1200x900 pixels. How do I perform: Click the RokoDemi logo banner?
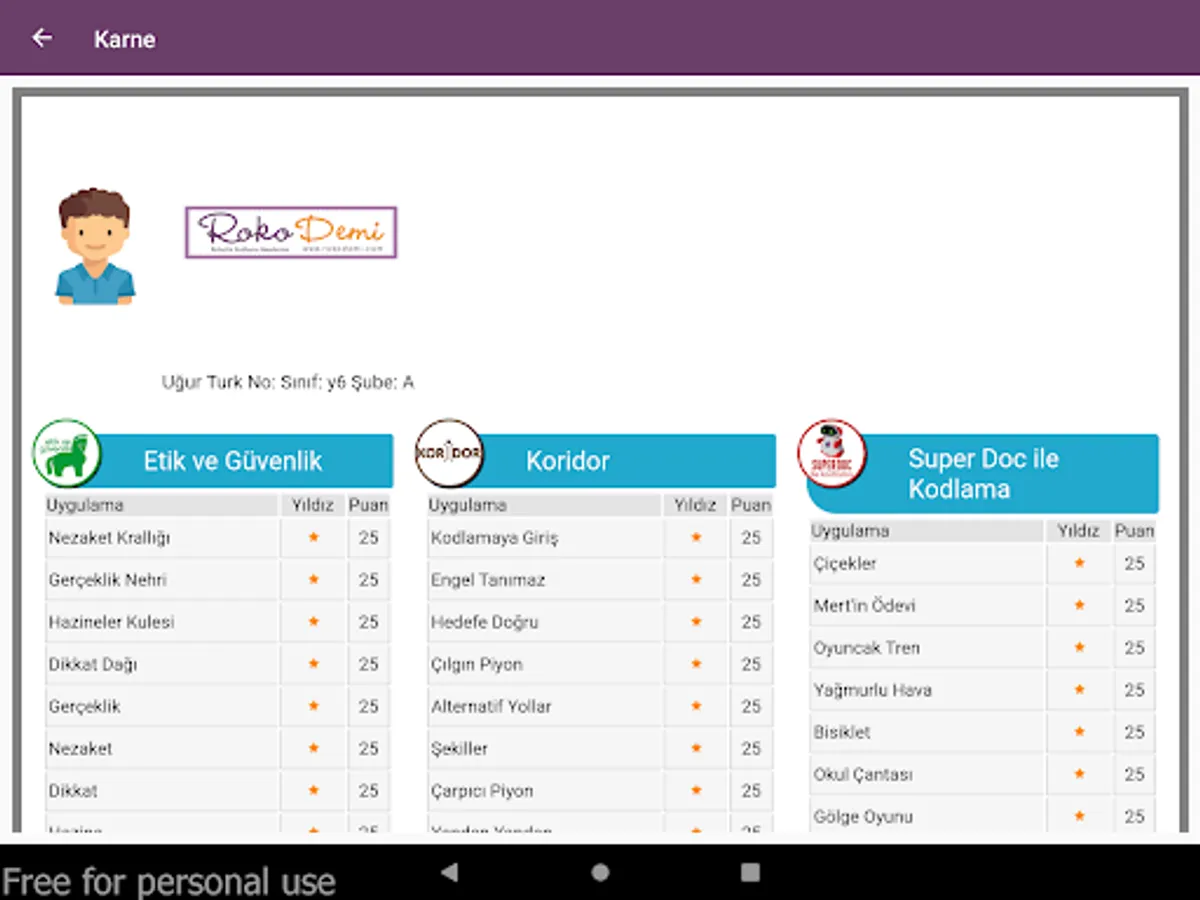coord(291,231)
